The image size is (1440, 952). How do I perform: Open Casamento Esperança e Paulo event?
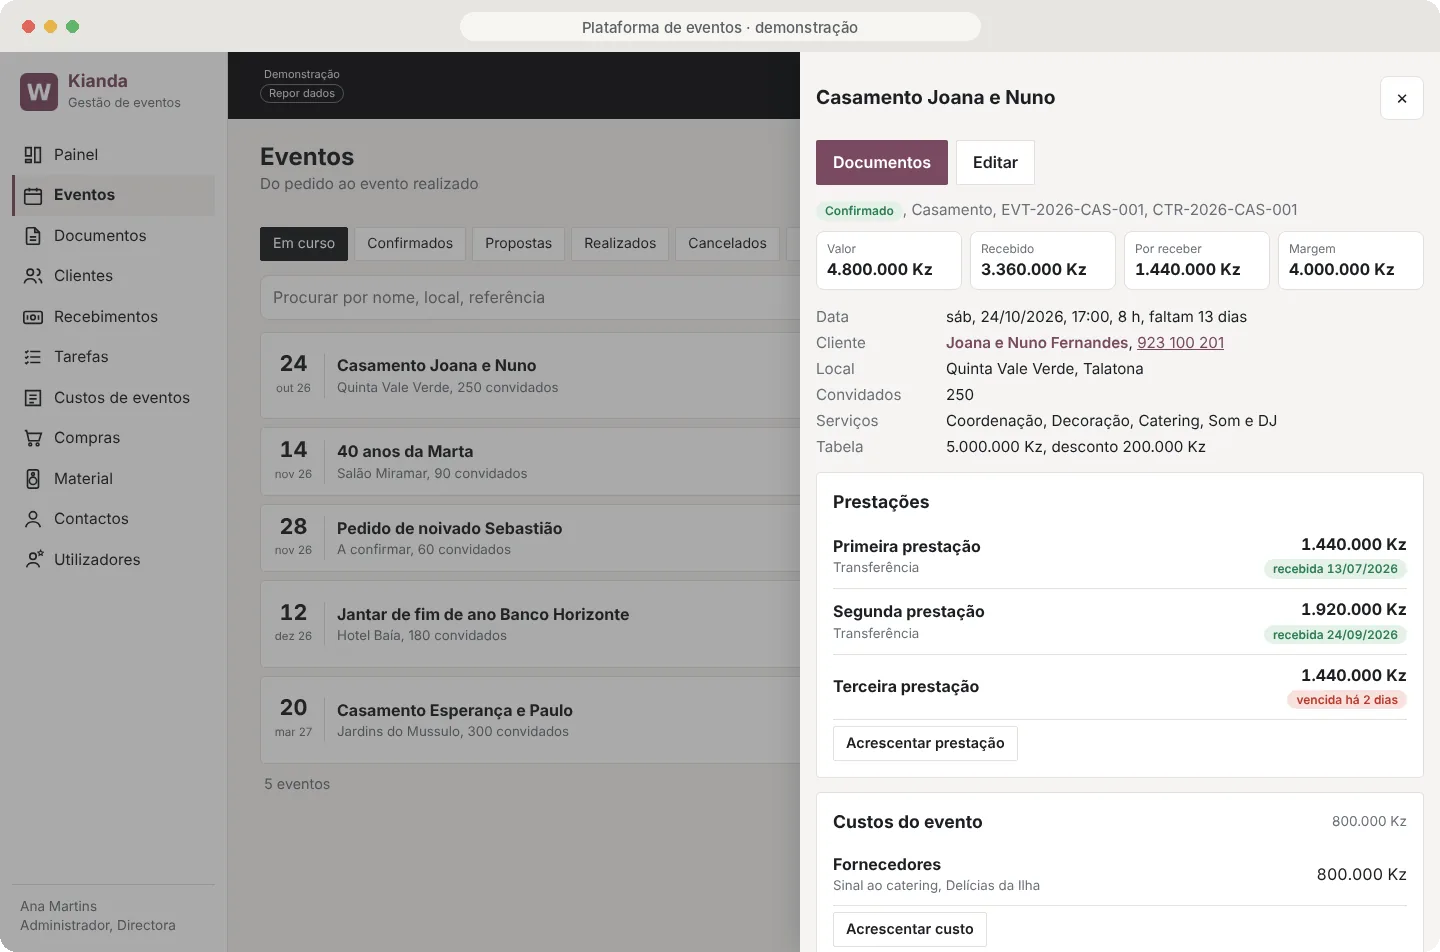530,720
